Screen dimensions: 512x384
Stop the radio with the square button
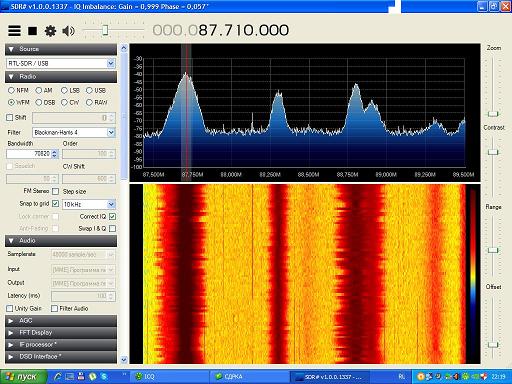[32, 31]
